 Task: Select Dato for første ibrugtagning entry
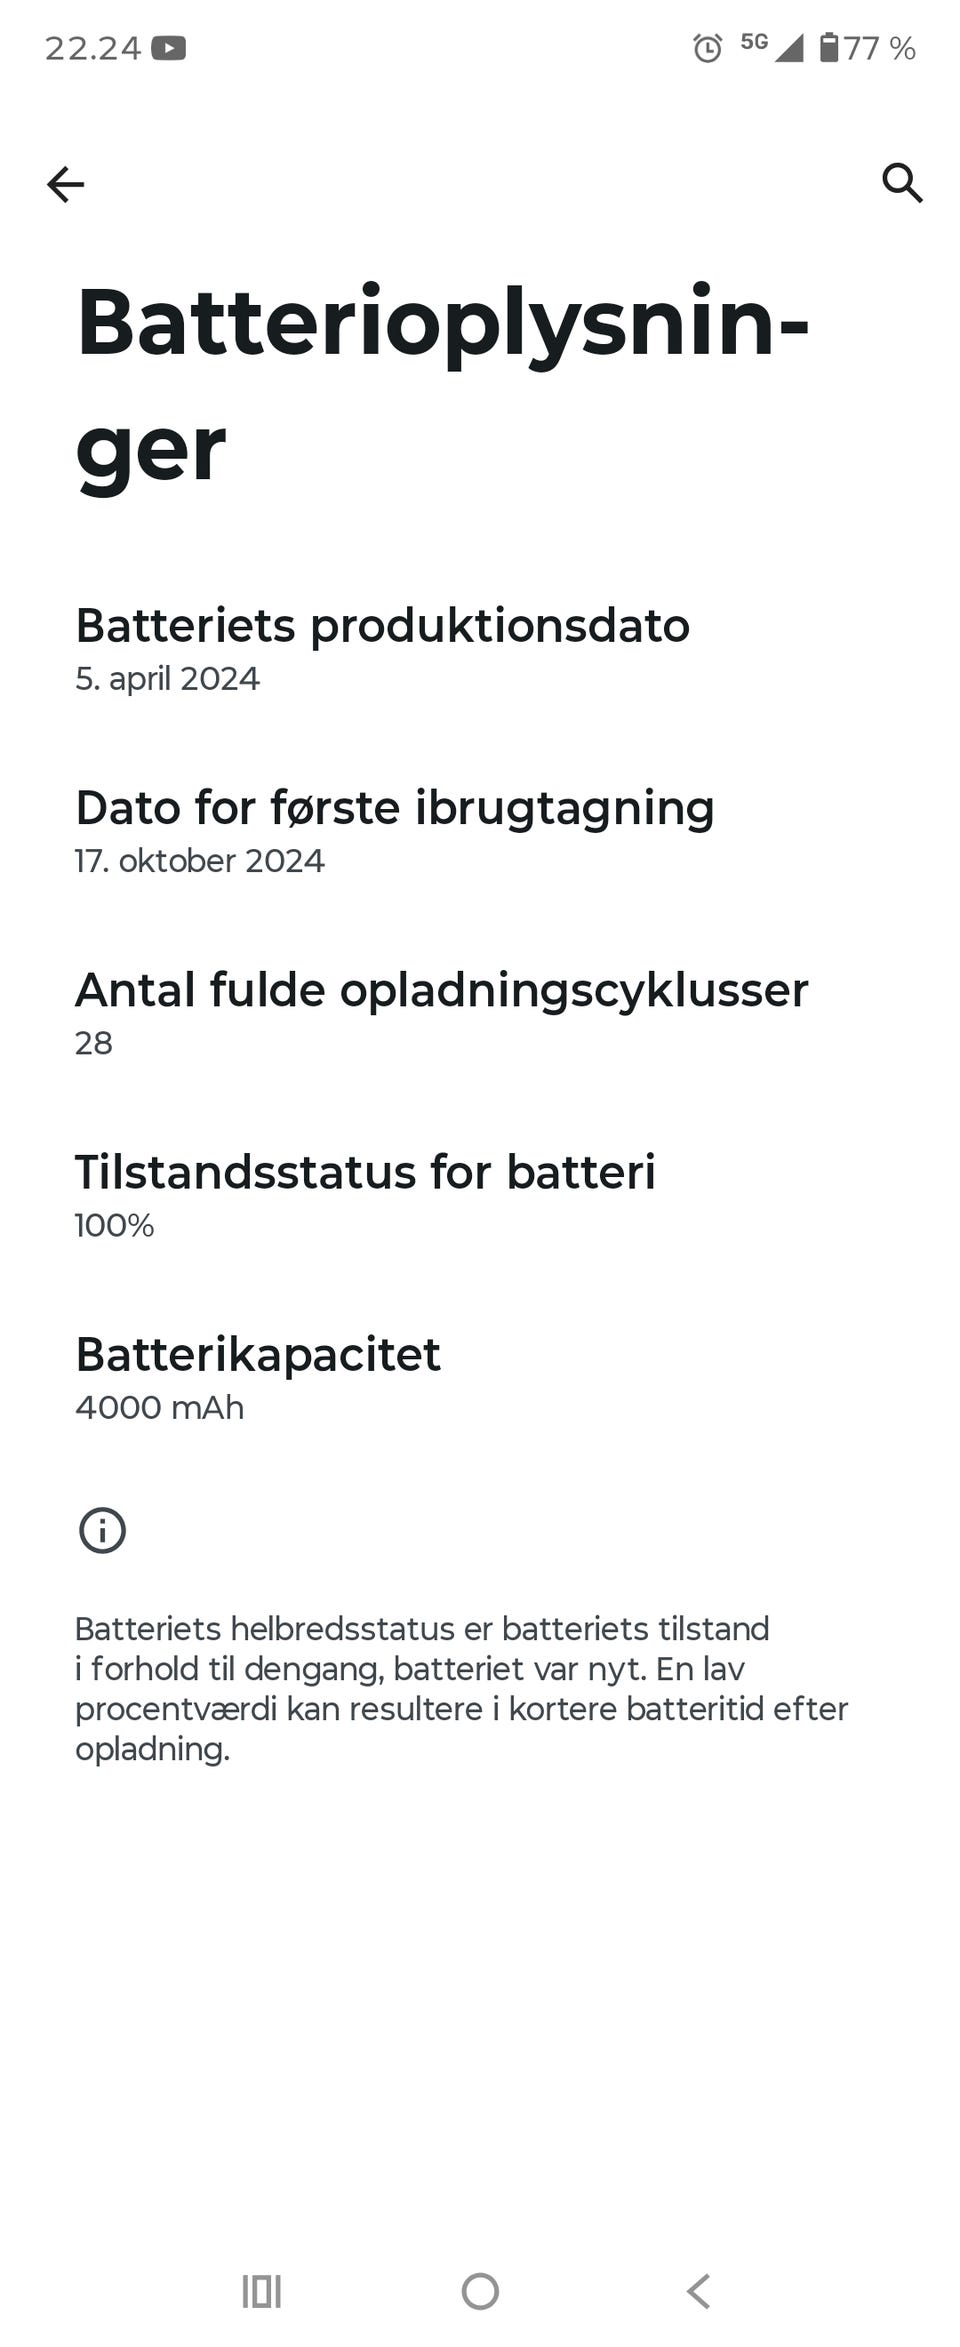[480, 832]
